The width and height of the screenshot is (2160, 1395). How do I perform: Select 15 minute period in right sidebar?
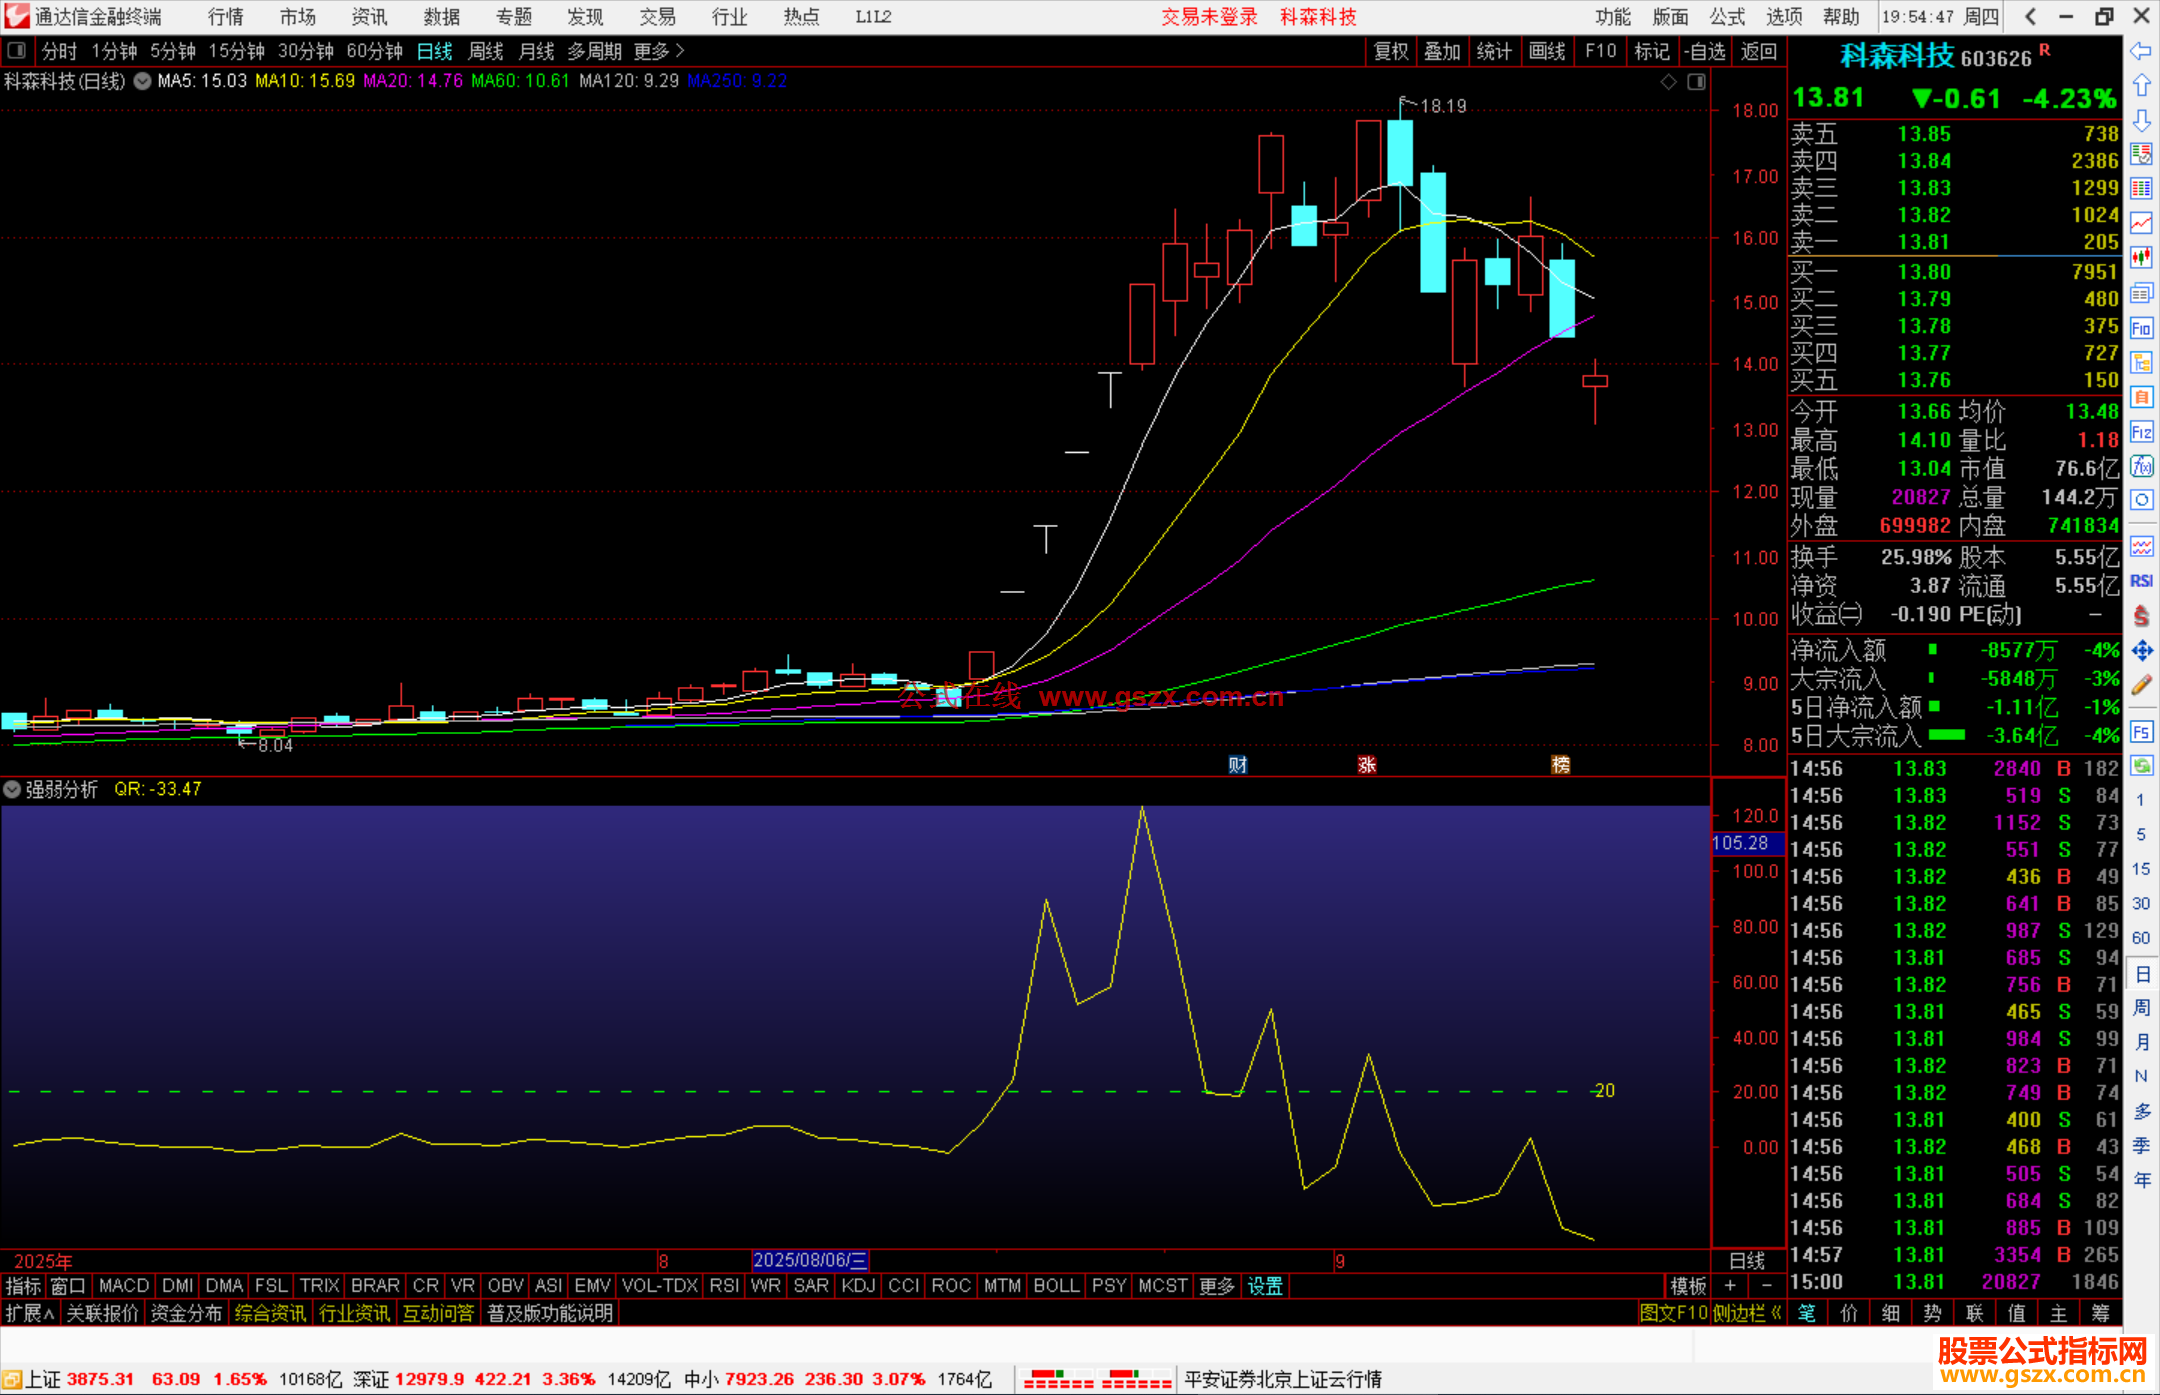[x=2141, y=869]
